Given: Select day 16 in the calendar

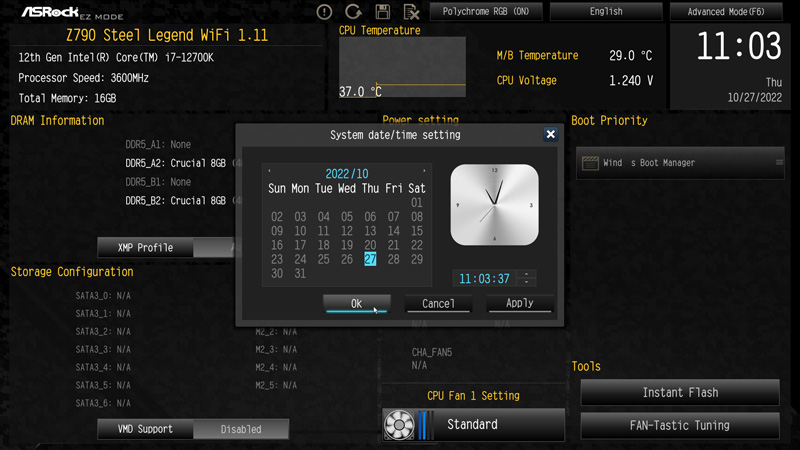Looking at the screenshot, I should [x=277, y=245].
